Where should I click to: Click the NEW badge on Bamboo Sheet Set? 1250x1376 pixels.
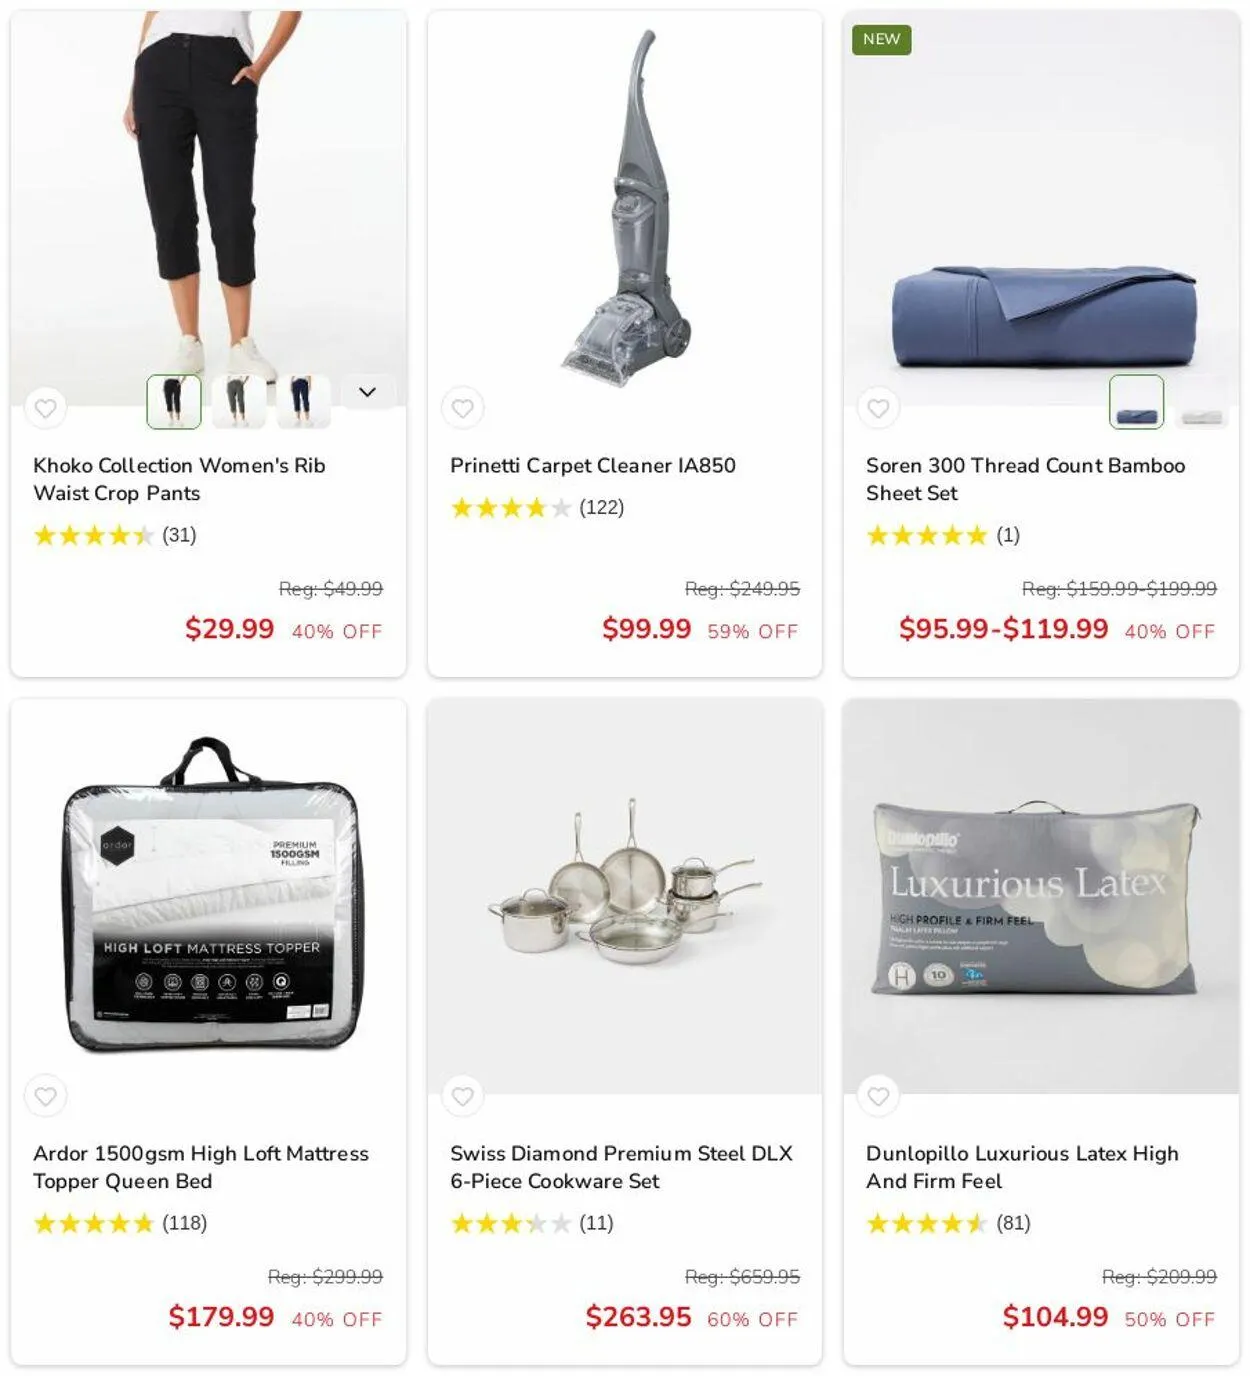click(881, 39)
